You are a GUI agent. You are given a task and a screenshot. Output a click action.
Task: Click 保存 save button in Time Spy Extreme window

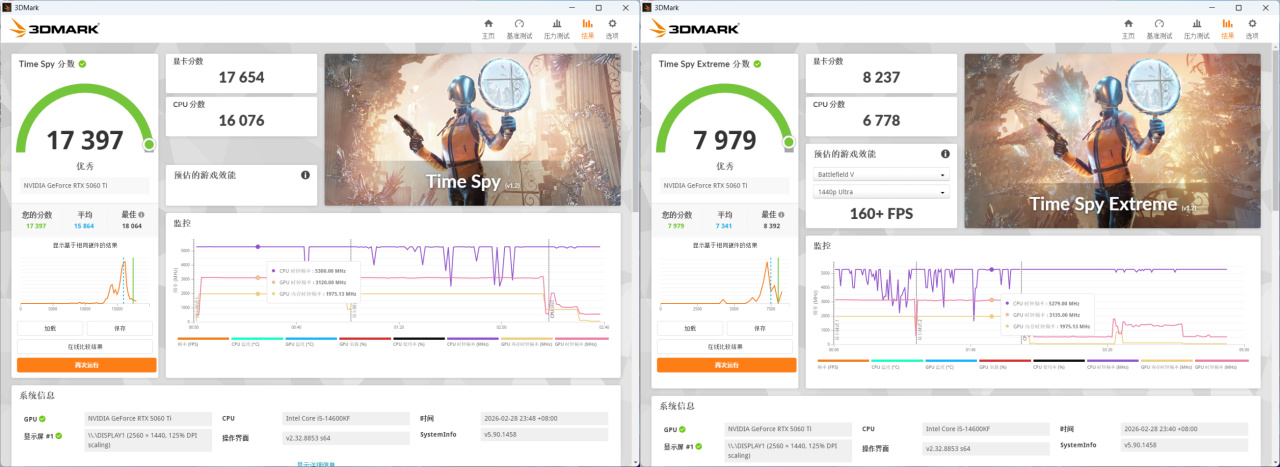(x=760, y=328)
